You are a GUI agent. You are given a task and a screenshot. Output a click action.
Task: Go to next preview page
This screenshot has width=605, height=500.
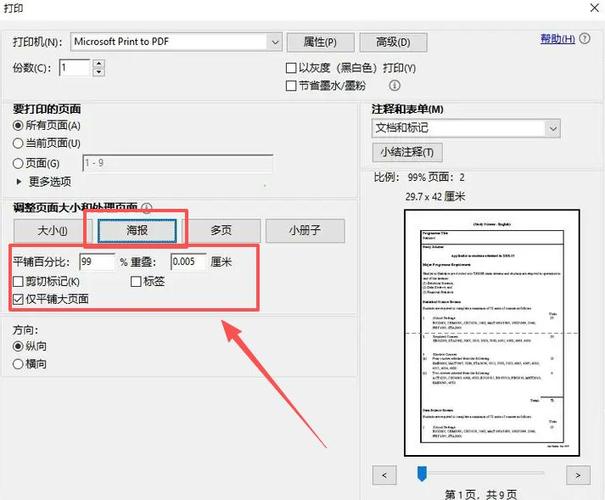(578, 475)
